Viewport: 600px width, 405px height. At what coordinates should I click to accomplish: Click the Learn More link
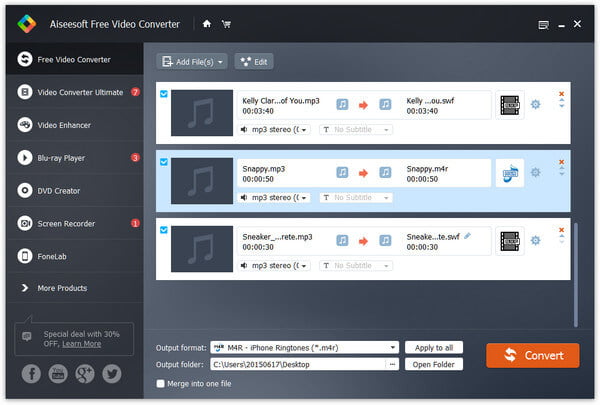click(82, 344)
